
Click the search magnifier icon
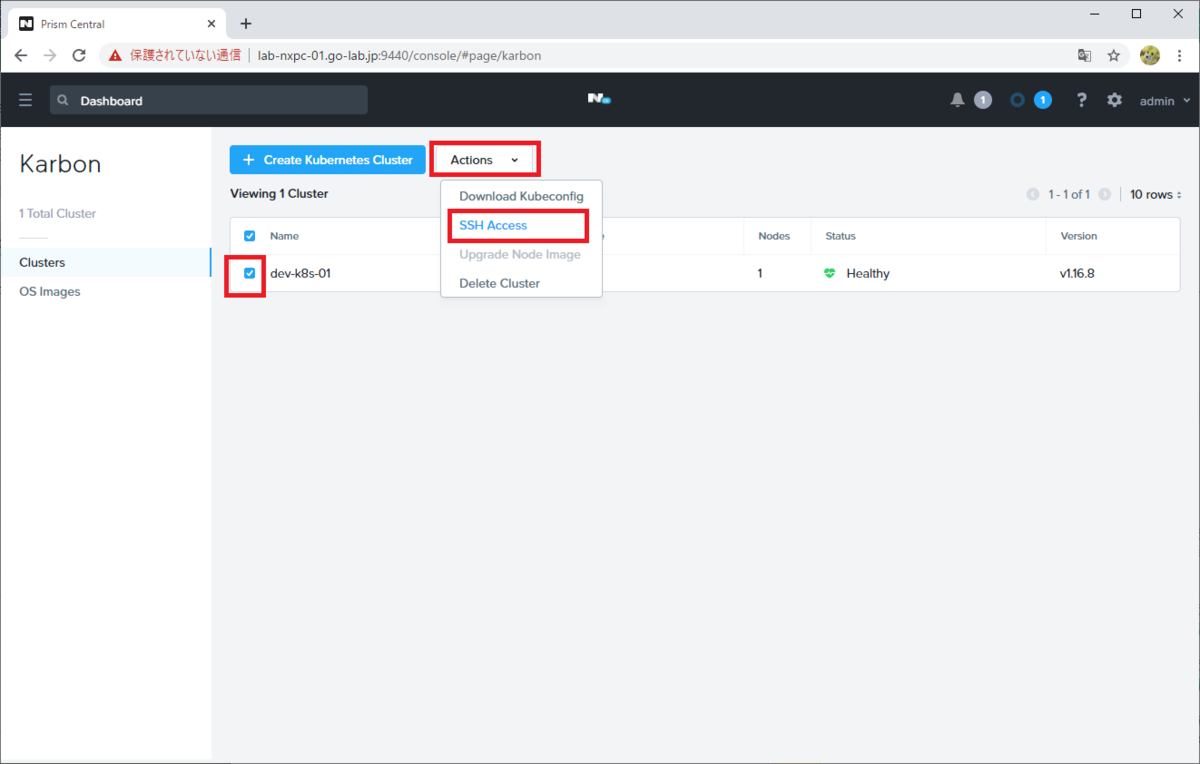(63, 100)
